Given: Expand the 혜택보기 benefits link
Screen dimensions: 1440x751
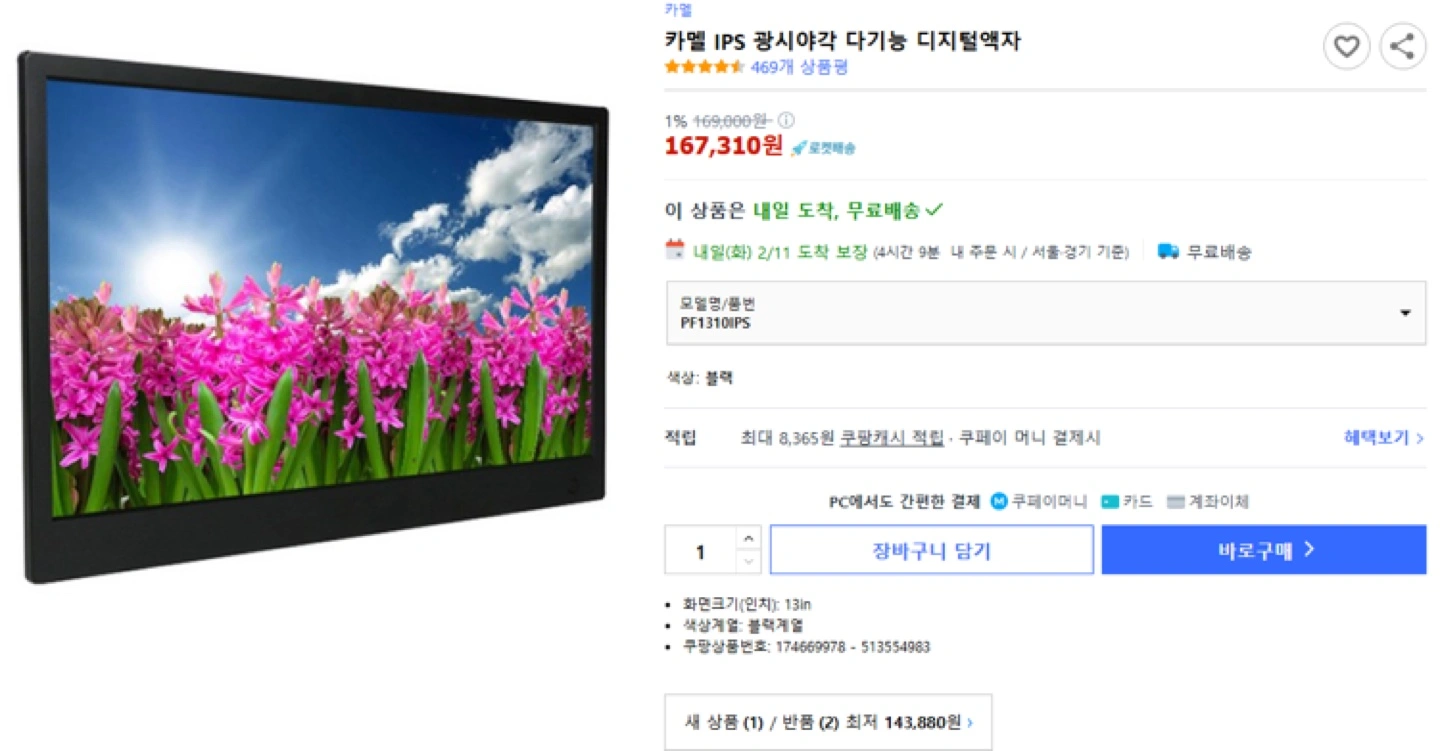Looking at the screenshot, I should click(x=1384, y=437).
